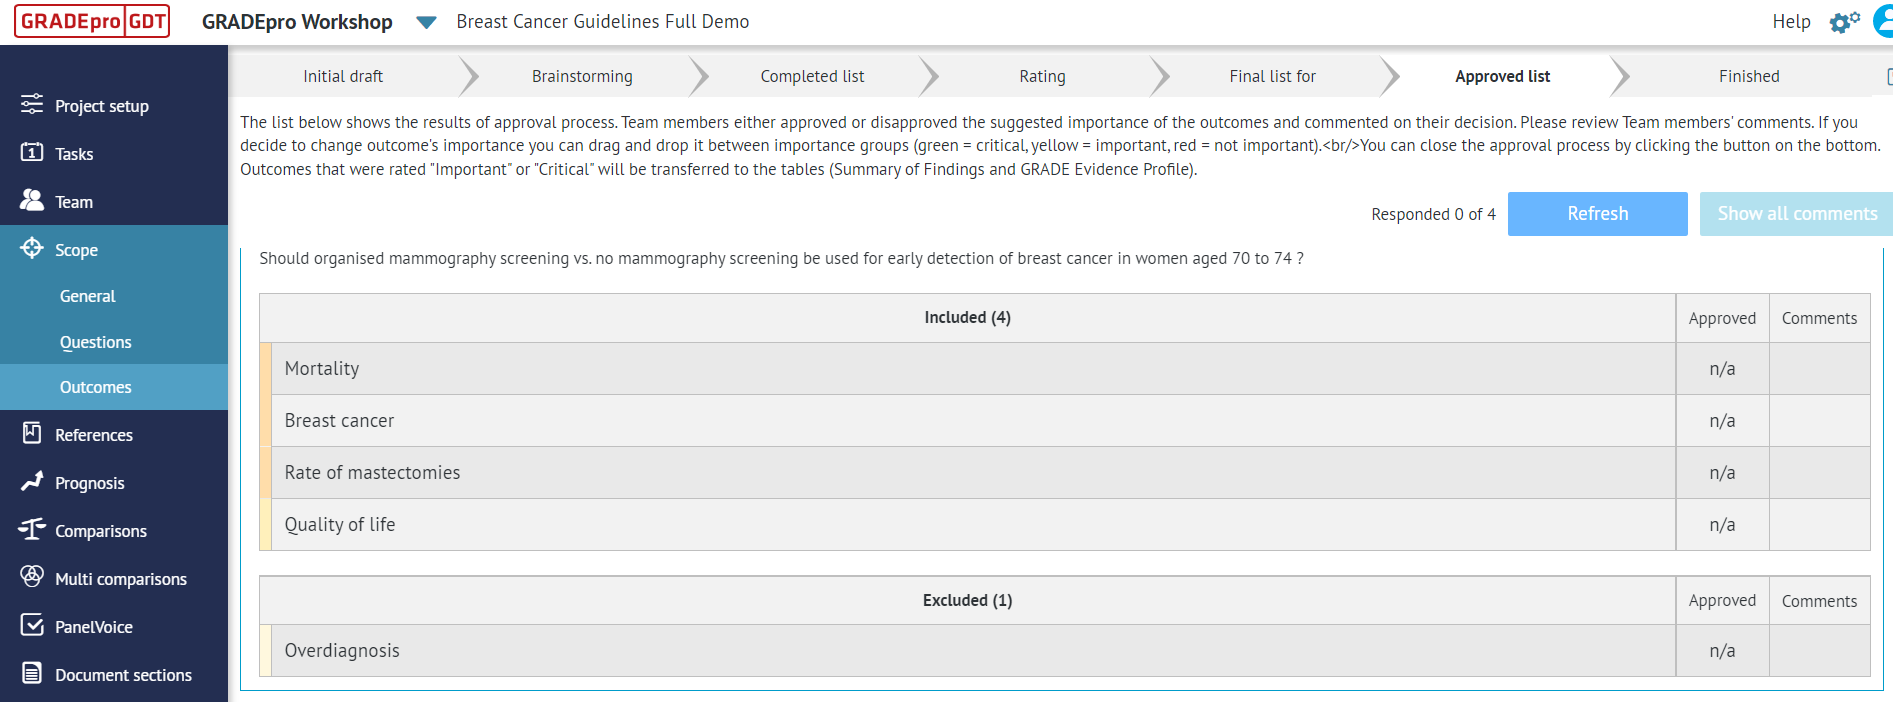This screenshot has width=1893, height=702.
Task: Select the Questions sub-section
Action: coord(95,341)
